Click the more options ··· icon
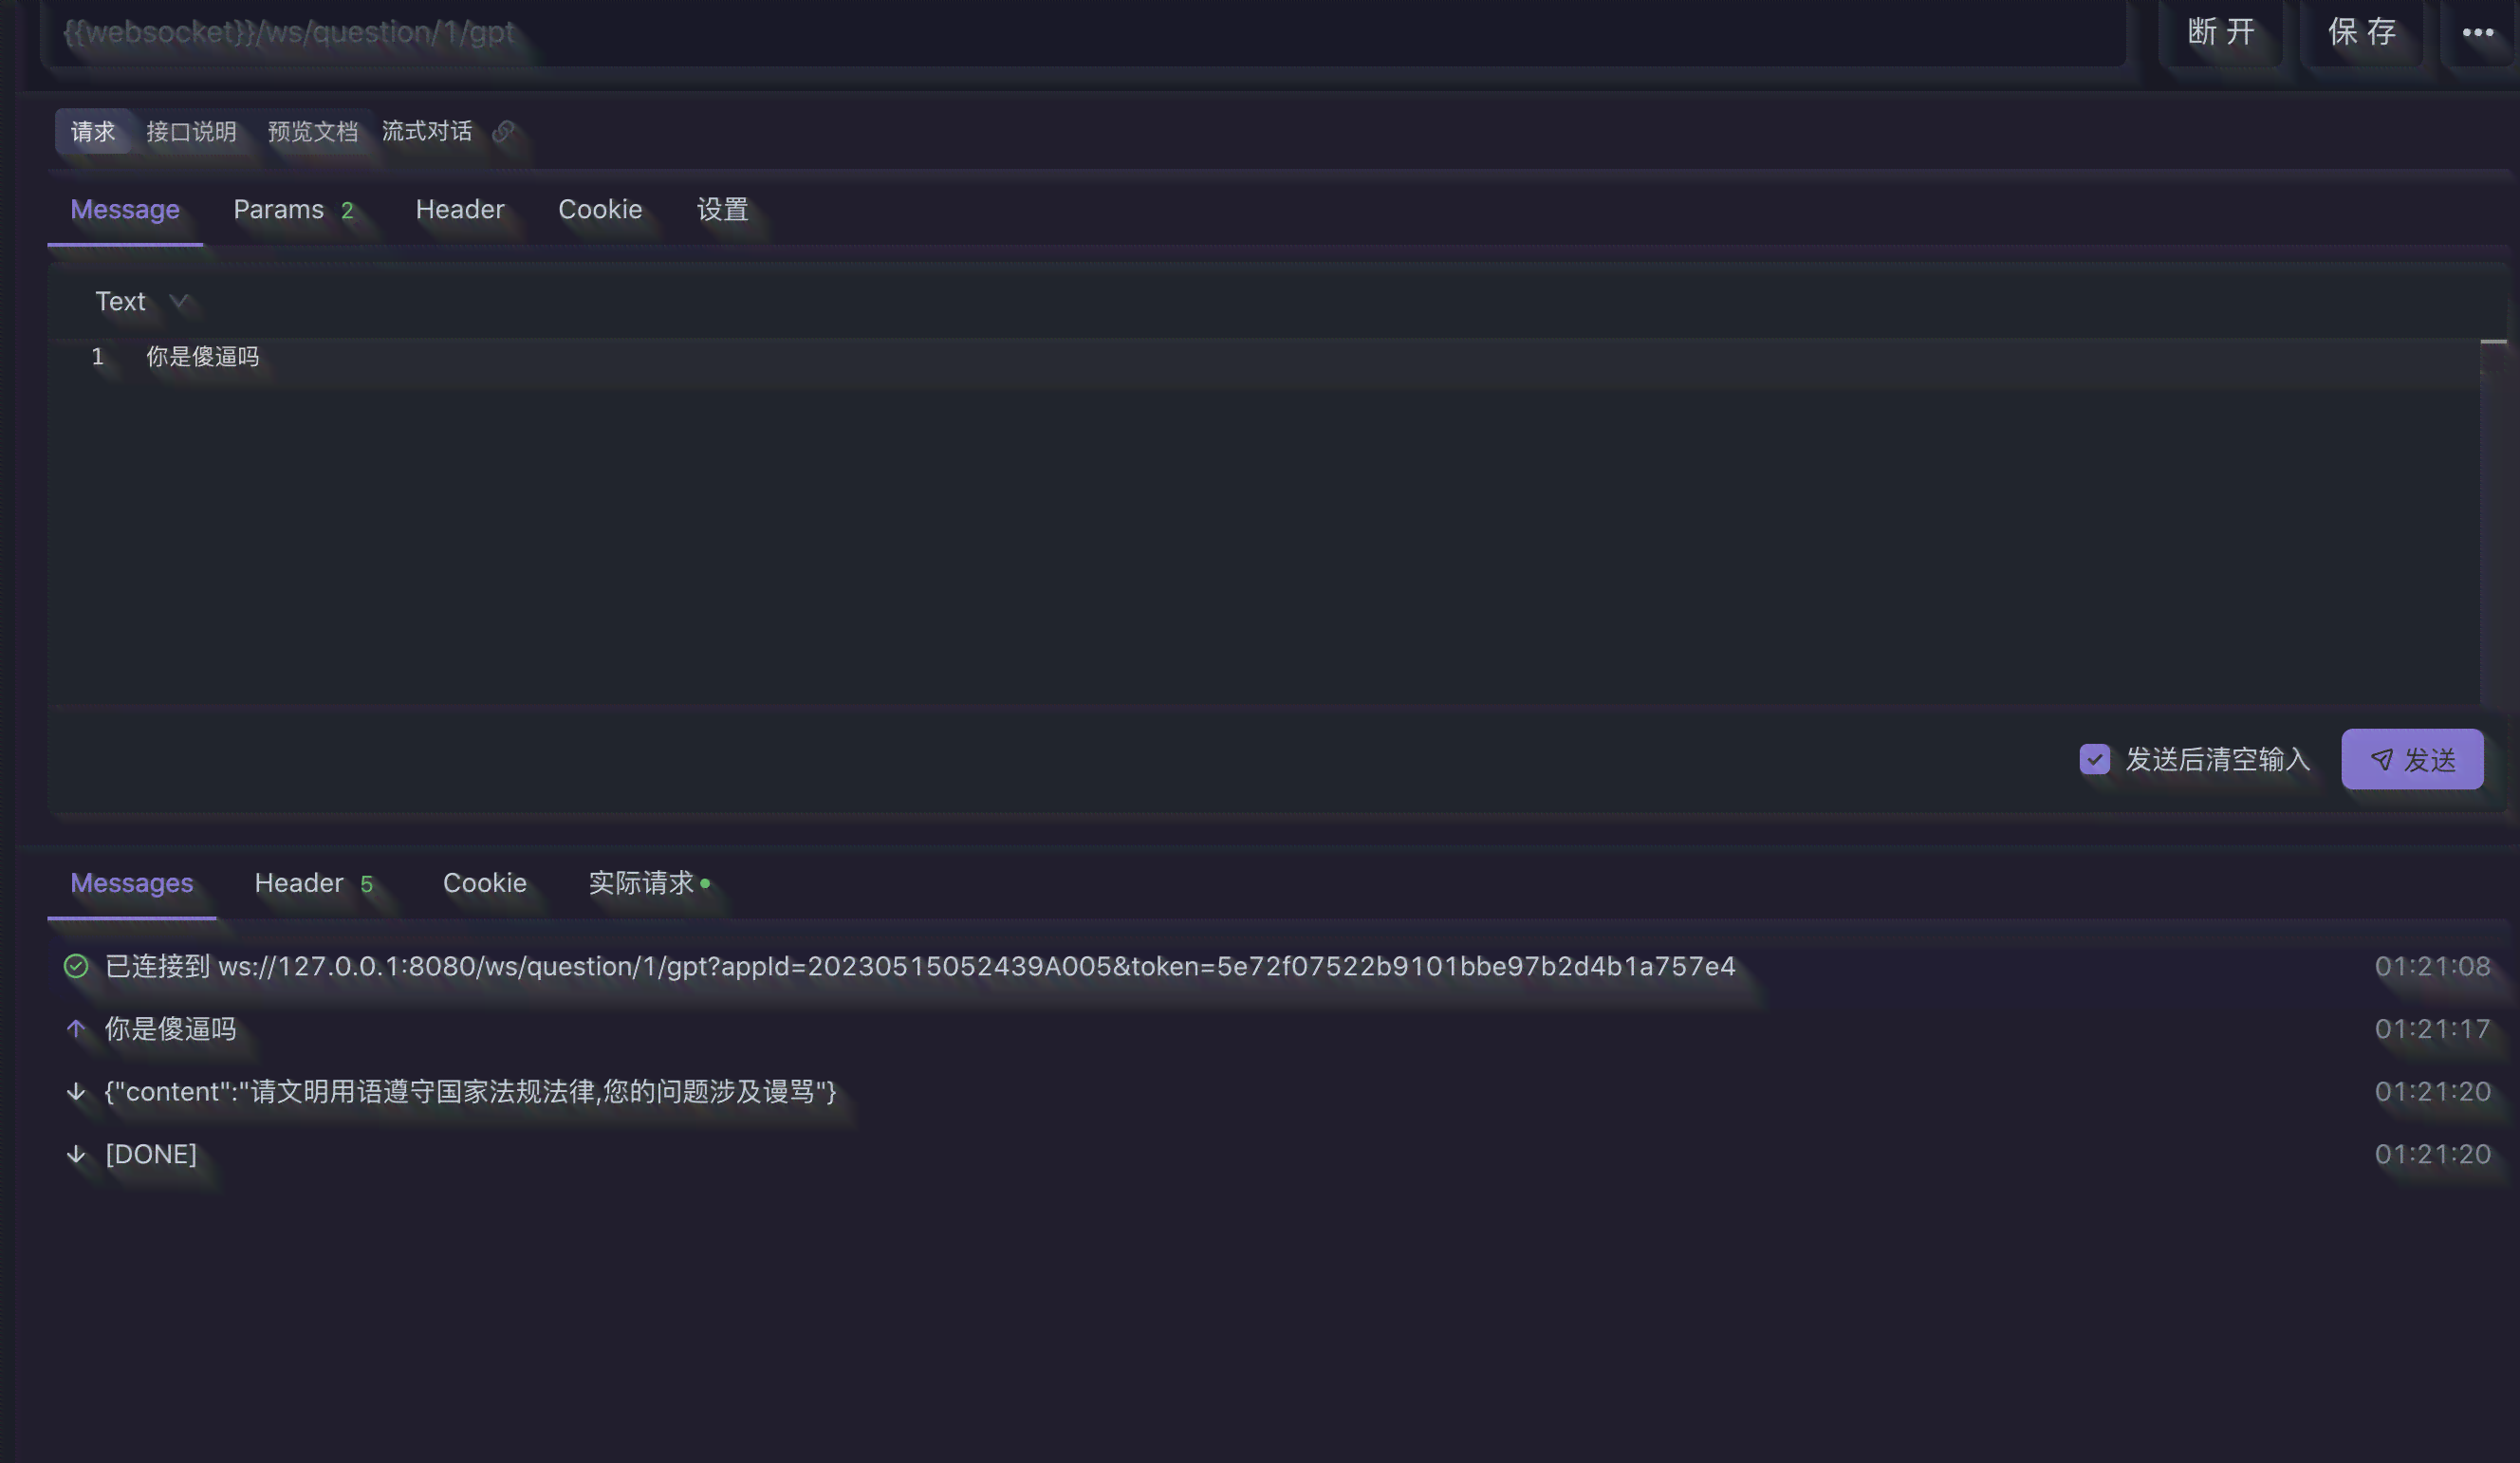The width and height of the screenshot is (2520, 1463). pos(2478,33)
